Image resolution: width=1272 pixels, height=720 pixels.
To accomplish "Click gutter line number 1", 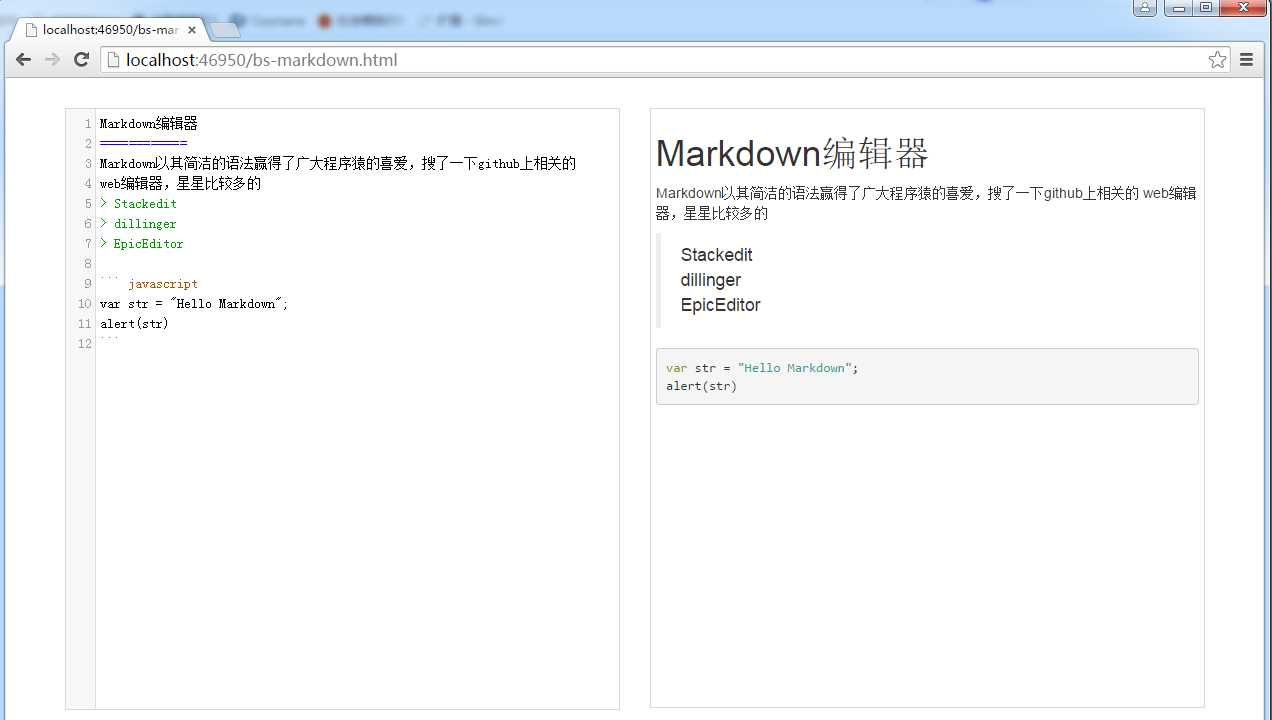I will pos(88,124).
